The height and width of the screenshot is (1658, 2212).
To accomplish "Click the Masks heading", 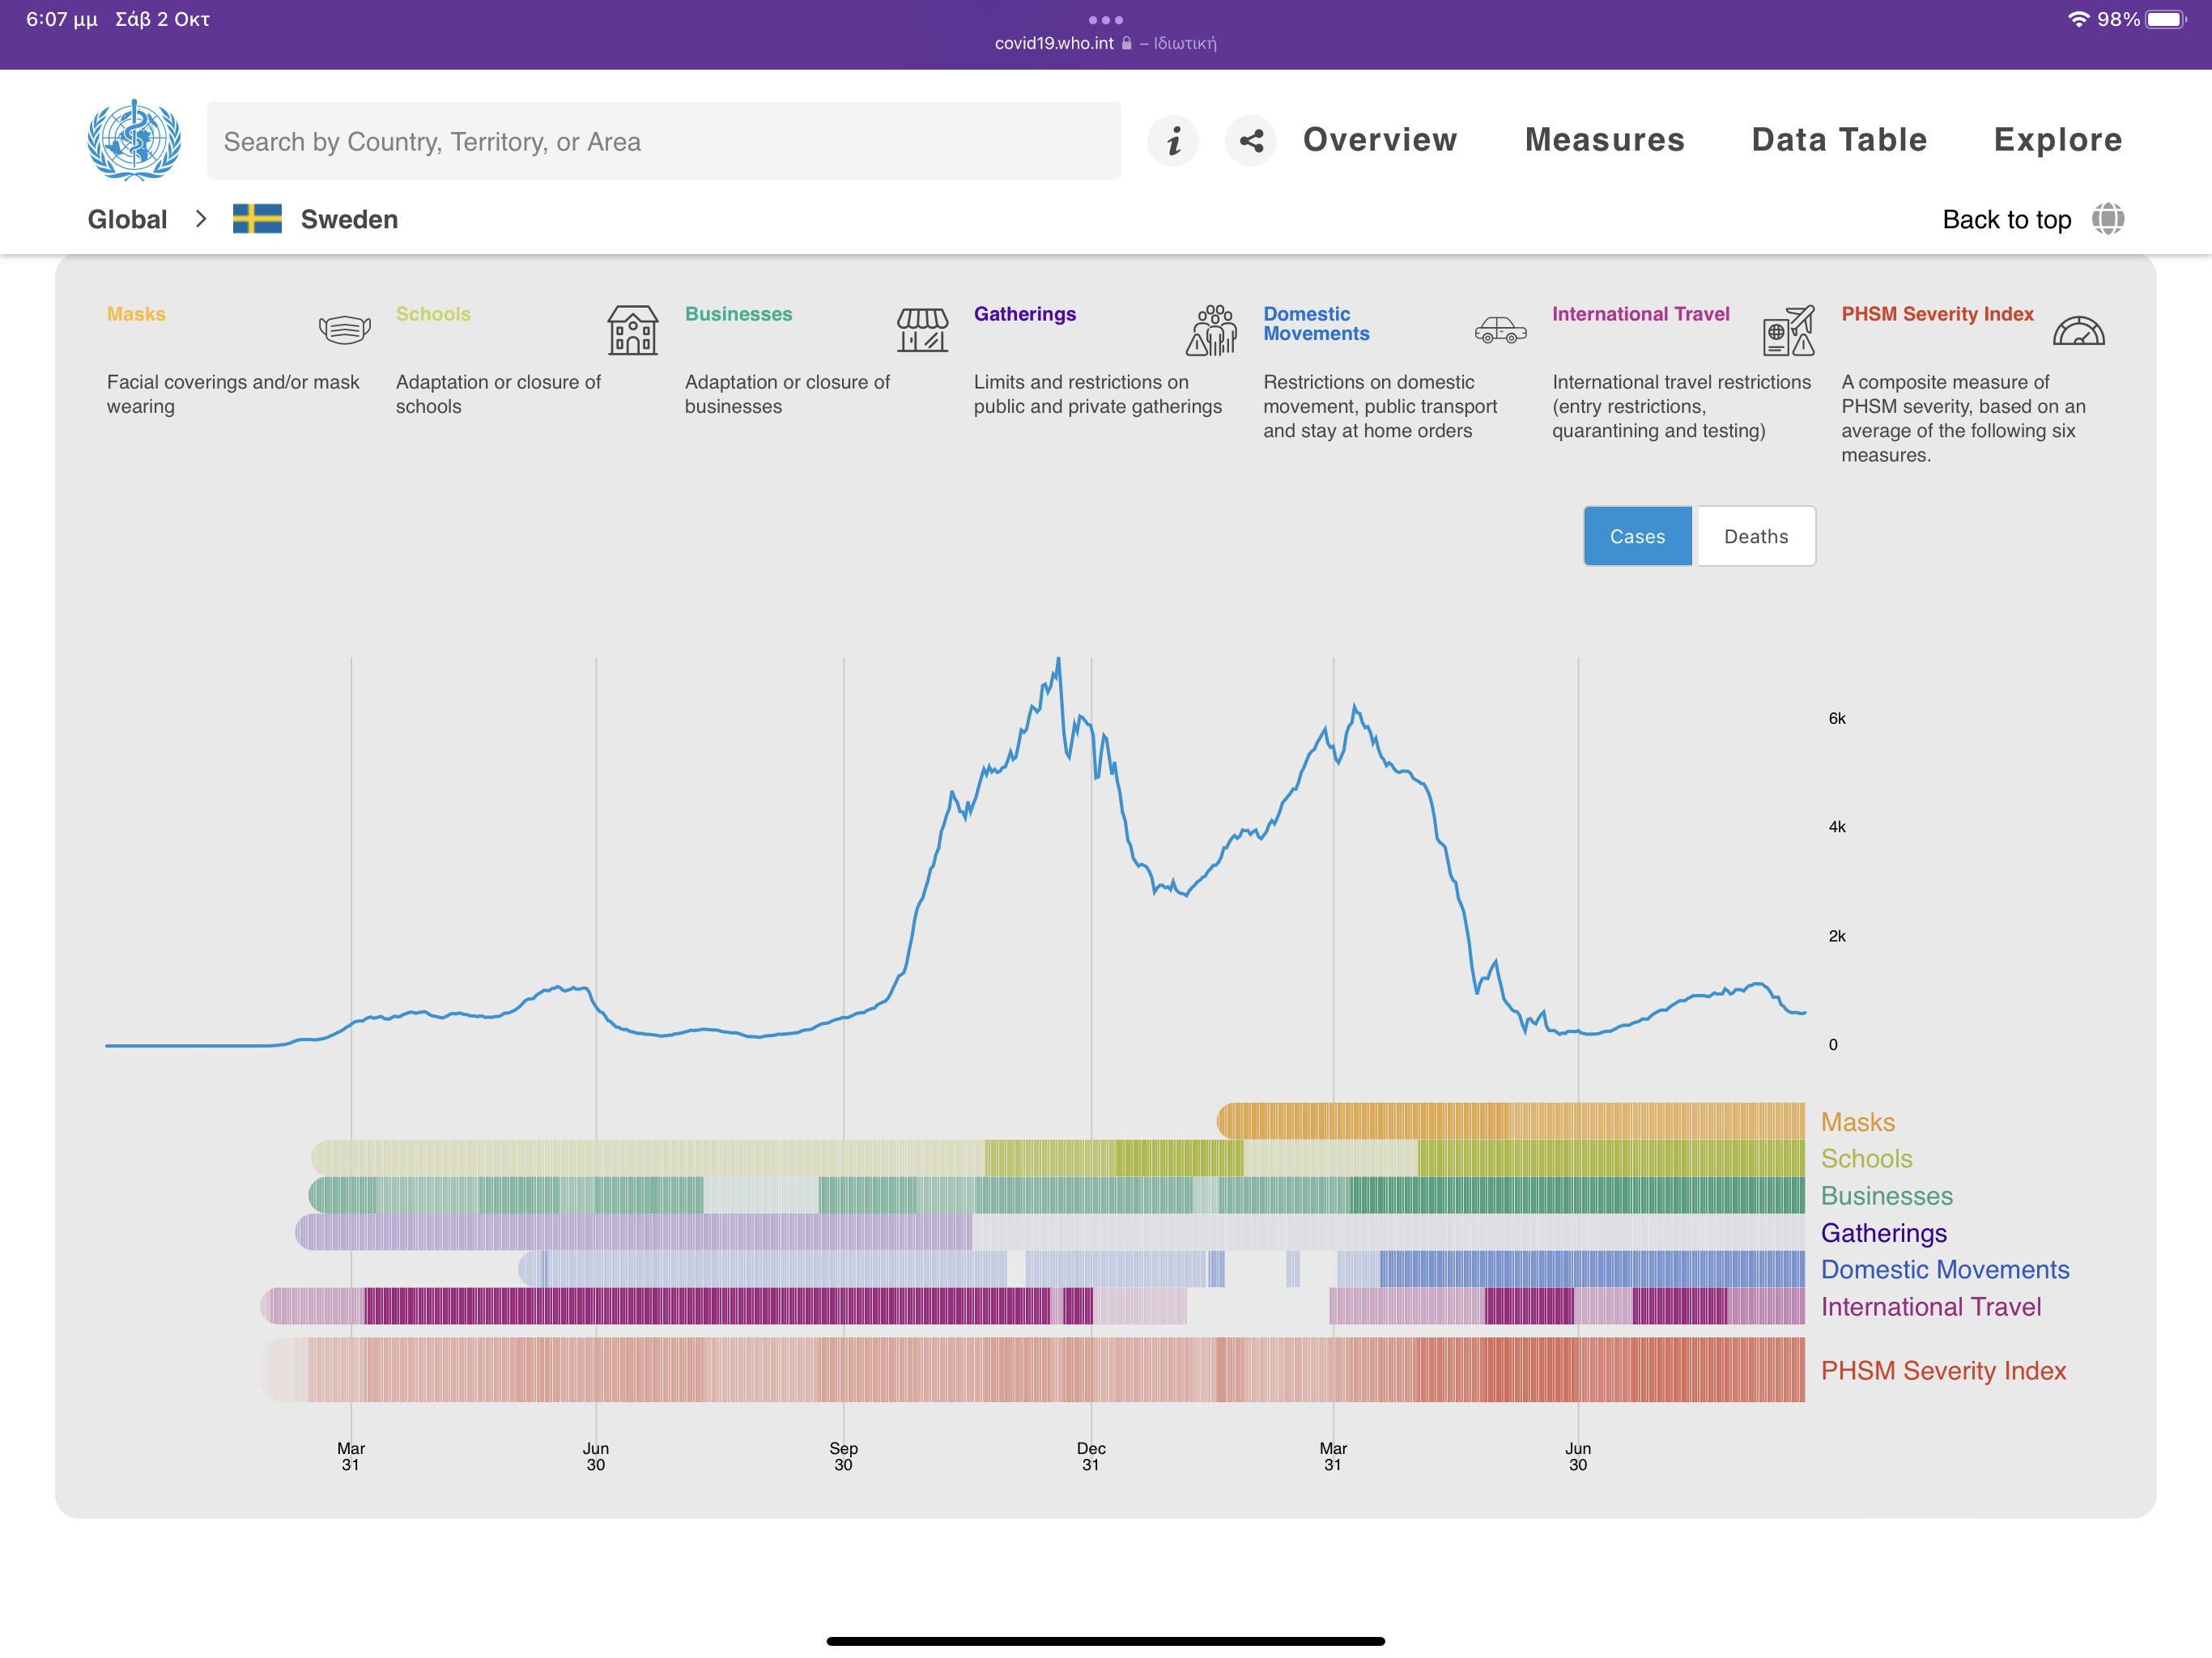I will pyautogui.click(x=136, y=314).
